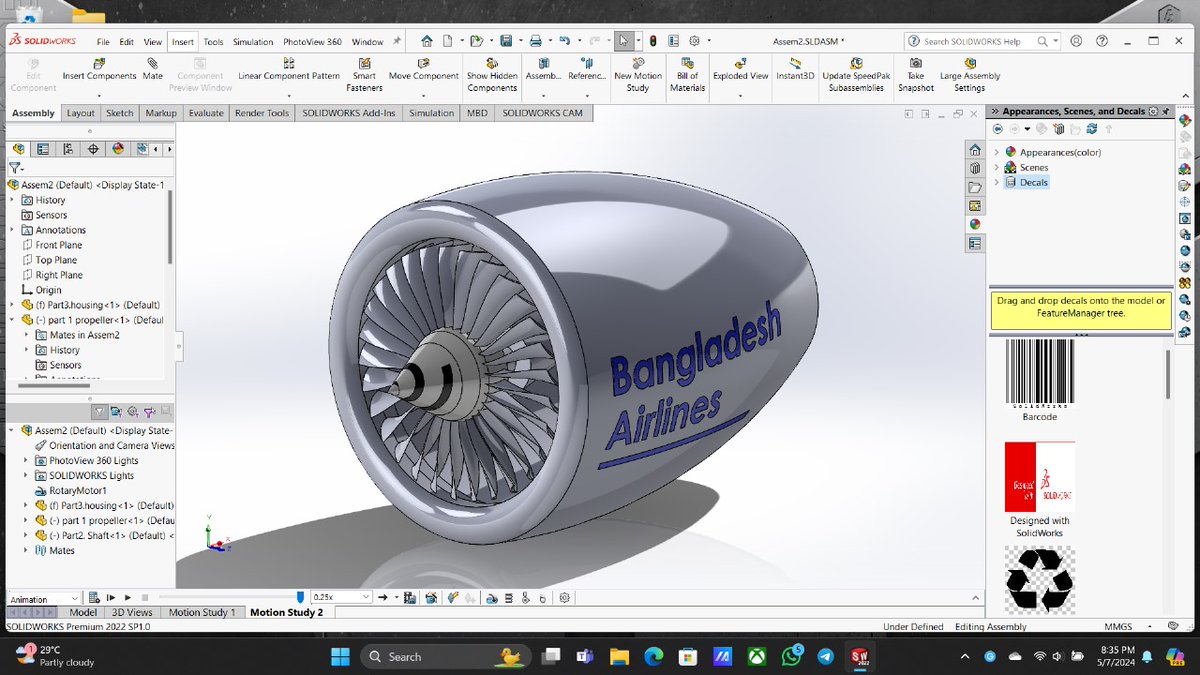
Task: Click the Save icon
Action: (x=506, y=41)
